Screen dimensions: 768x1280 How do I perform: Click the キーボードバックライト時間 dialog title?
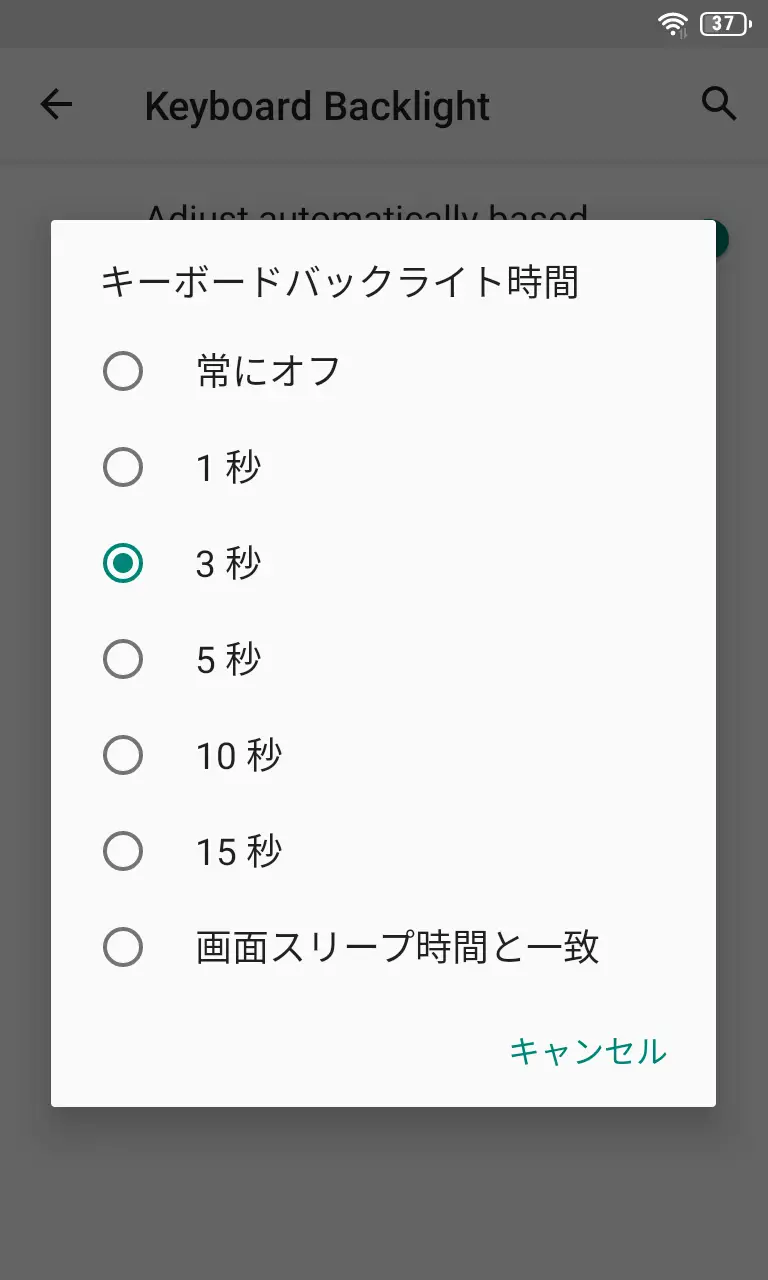[339, 283]
